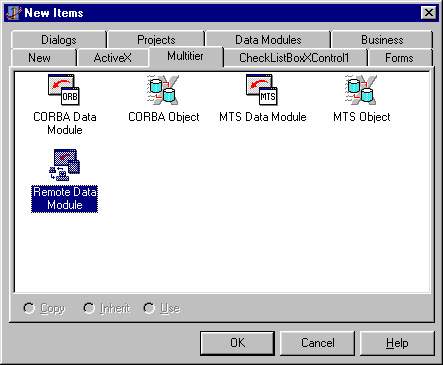Show the Business tab
443x365 pixels.
(382, 40)
